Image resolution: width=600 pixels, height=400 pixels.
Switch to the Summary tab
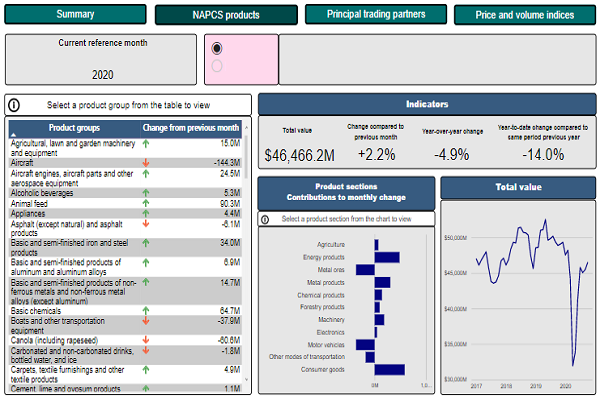coord(75,15)
